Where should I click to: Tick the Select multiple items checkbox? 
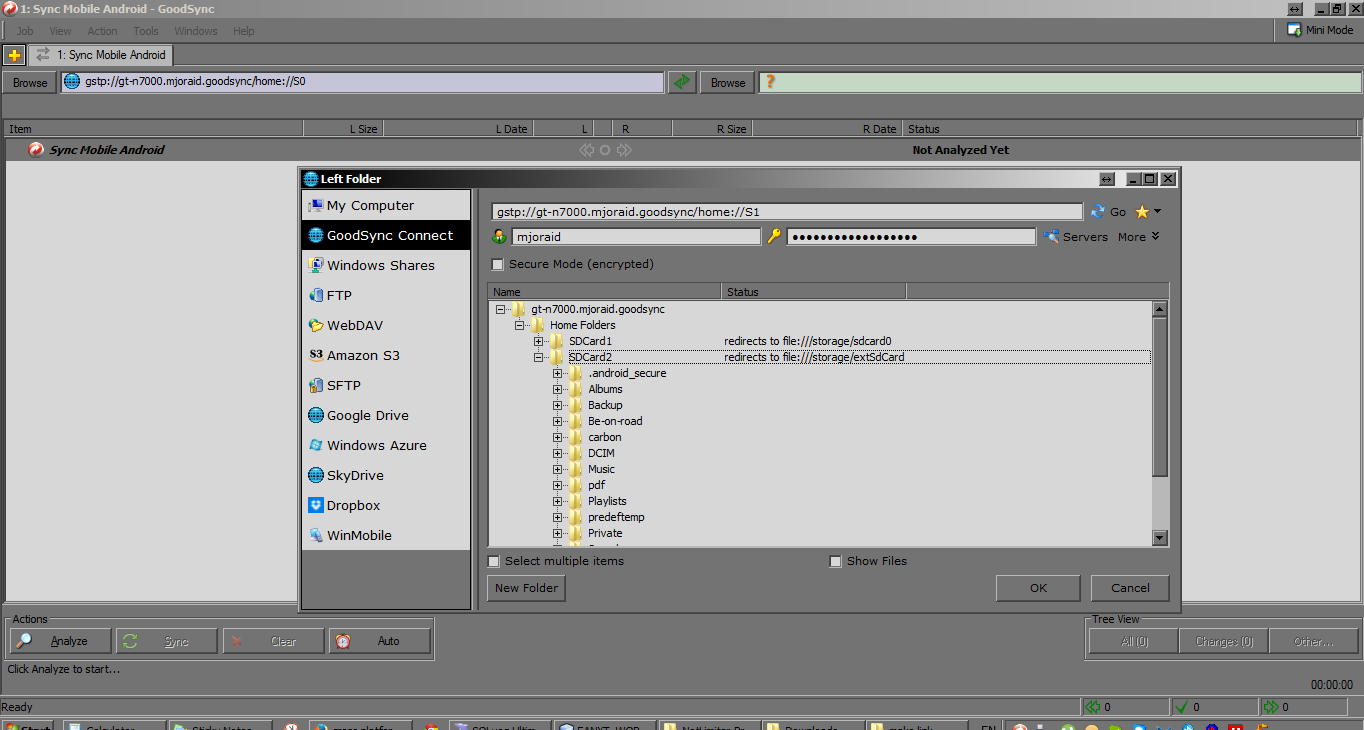[x=494, y=561]
